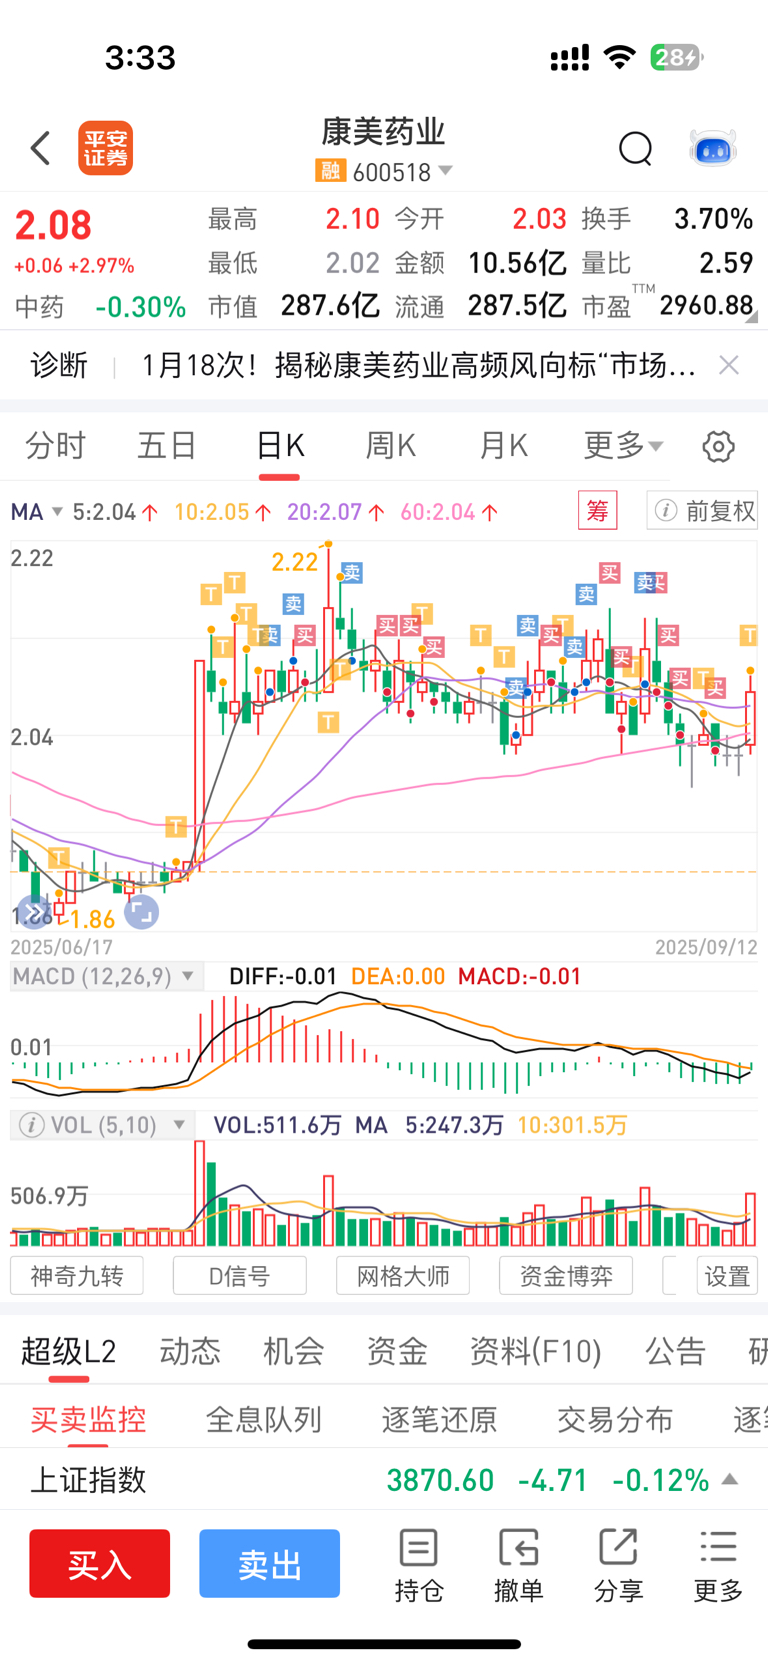Tap D信号 indicator button
Screen dimensions: 769x1665
click(240, 1276)
